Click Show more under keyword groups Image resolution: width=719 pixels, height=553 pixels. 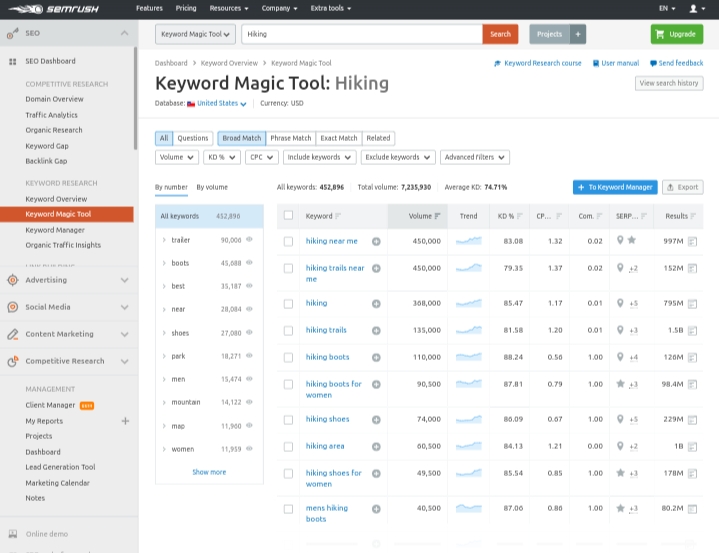209,472
